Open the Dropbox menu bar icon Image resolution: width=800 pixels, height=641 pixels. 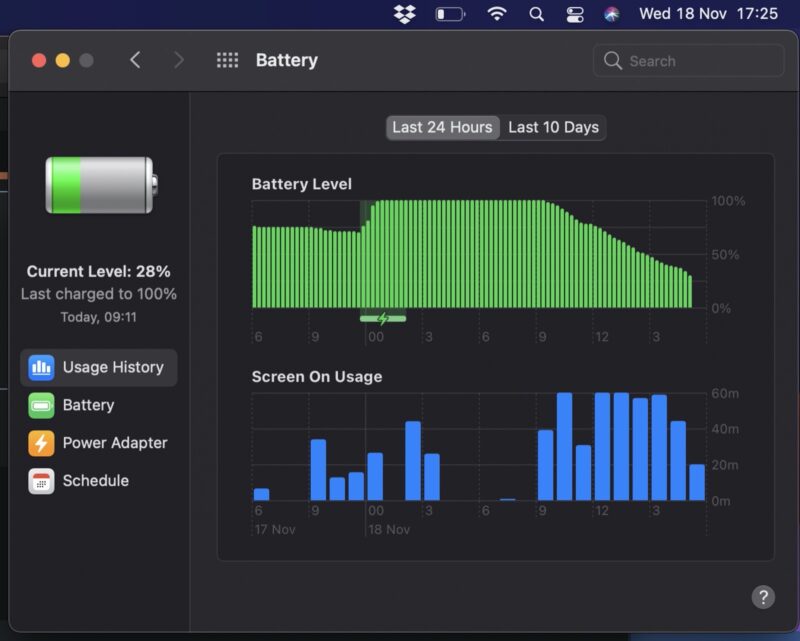(404, 14)
